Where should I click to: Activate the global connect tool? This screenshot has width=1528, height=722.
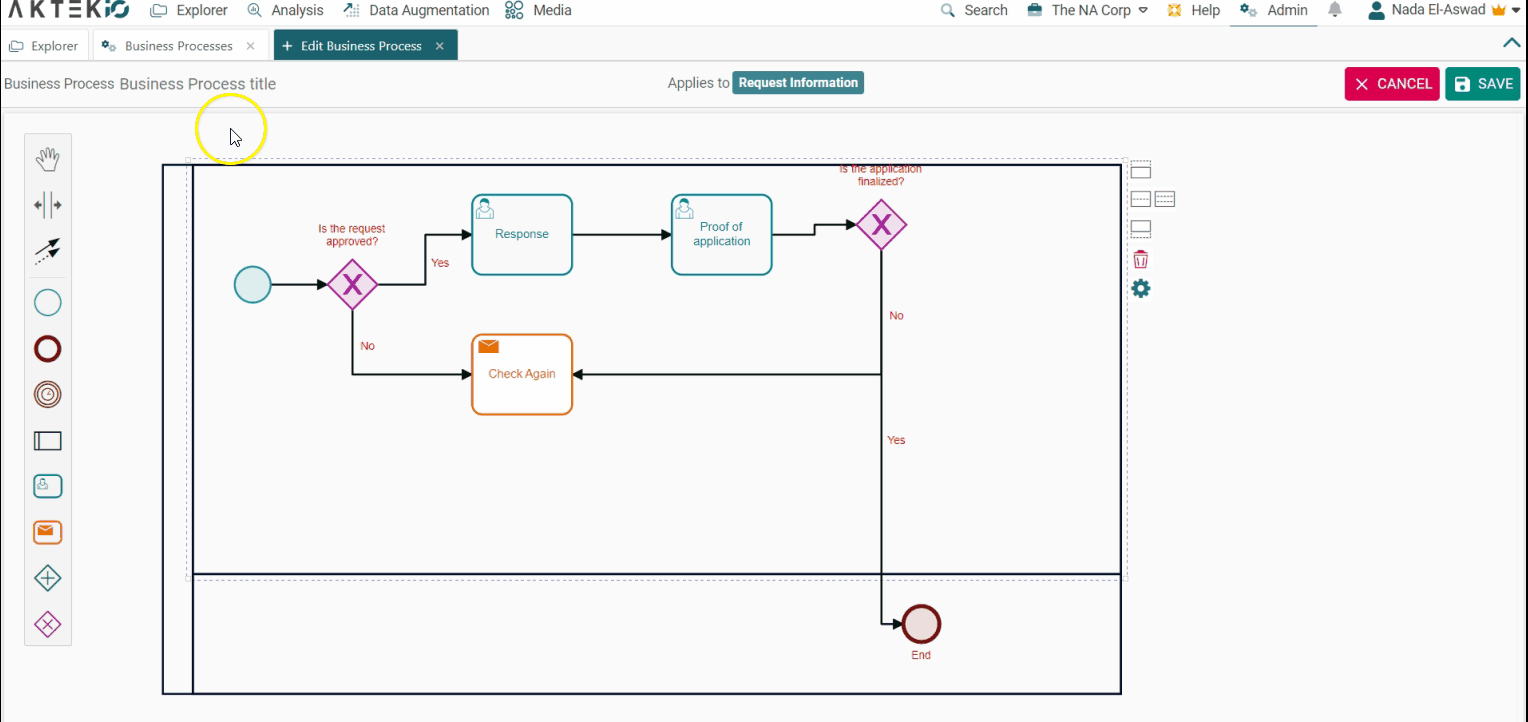click(x=47, y=251)
